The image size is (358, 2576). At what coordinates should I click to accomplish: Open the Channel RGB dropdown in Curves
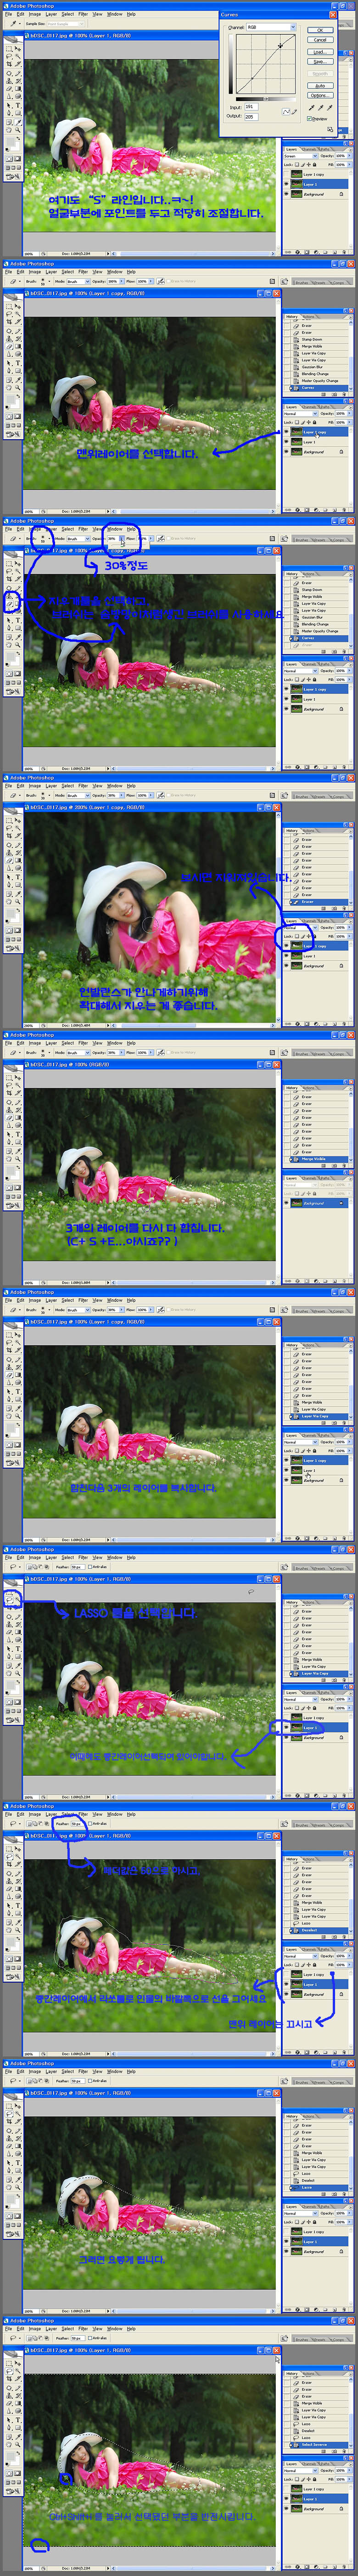click(x=271, y=27)
